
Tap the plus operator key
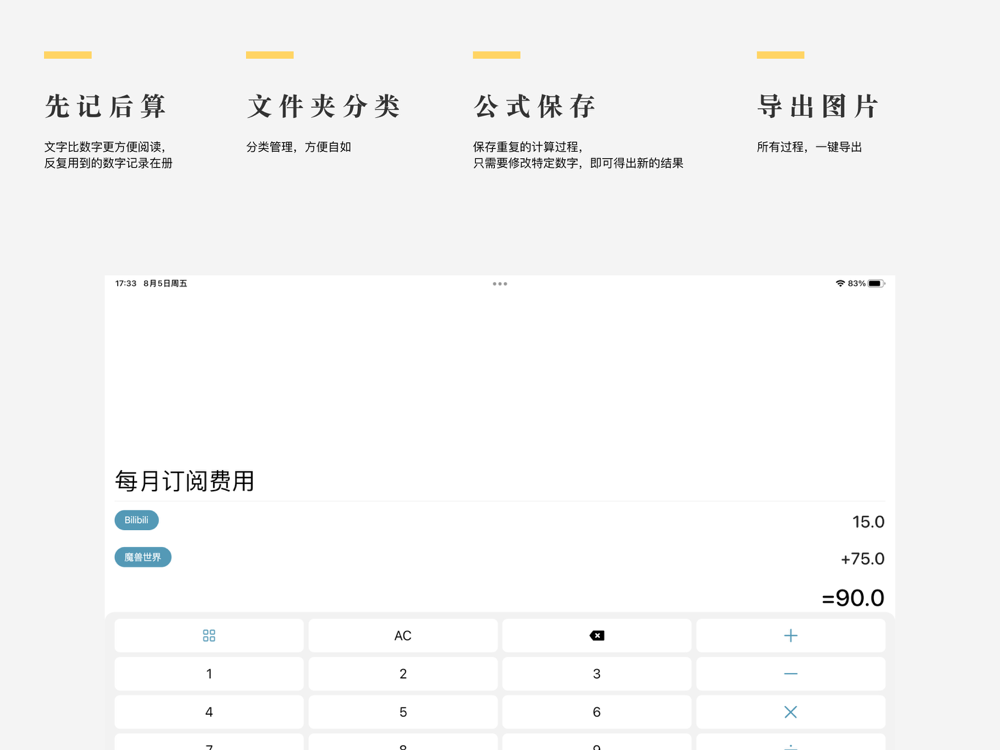point(791,635)
